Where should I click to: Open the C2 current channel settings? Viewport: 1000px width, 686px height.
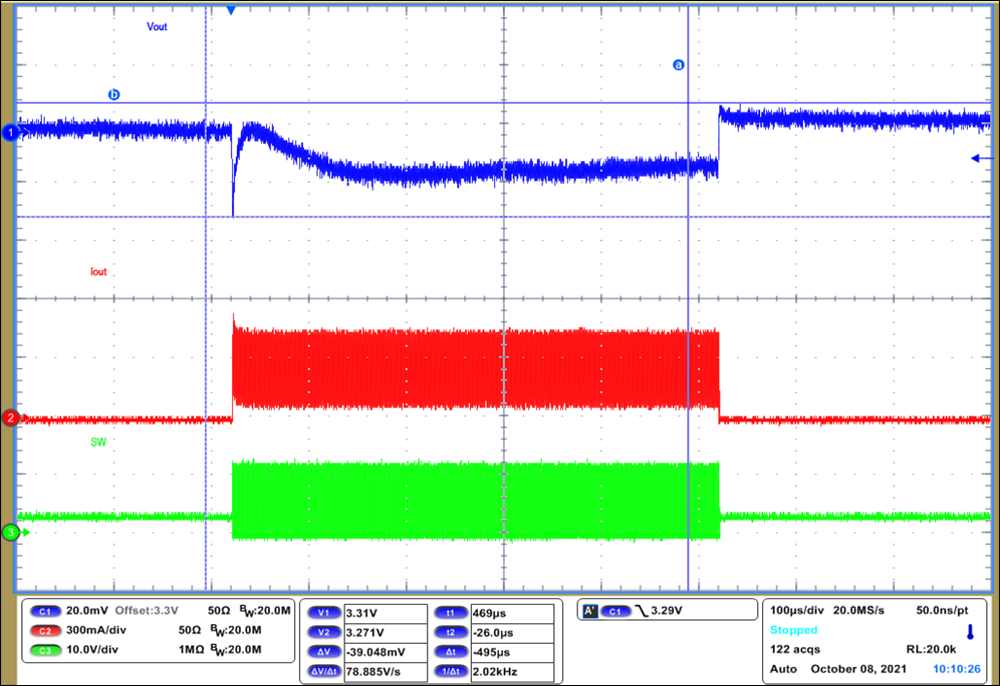[48, 631]
